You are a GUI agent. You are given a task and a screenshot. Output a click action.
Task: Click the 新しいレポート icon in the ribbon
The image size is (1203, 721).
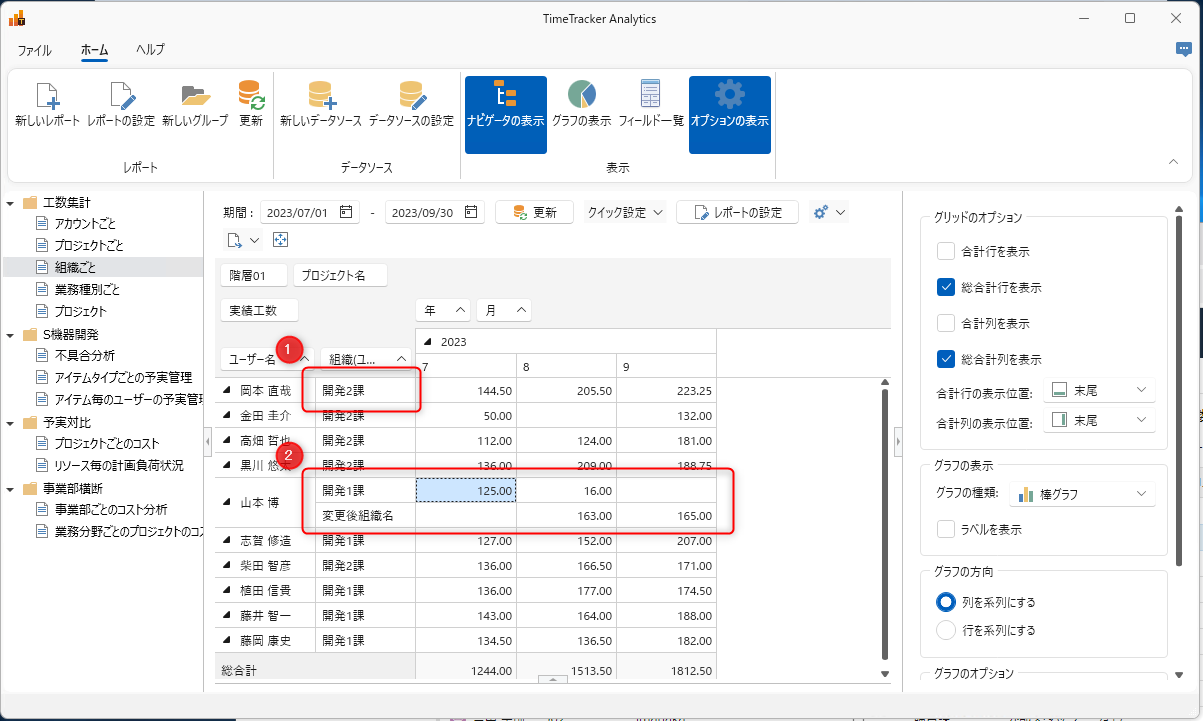47,96
